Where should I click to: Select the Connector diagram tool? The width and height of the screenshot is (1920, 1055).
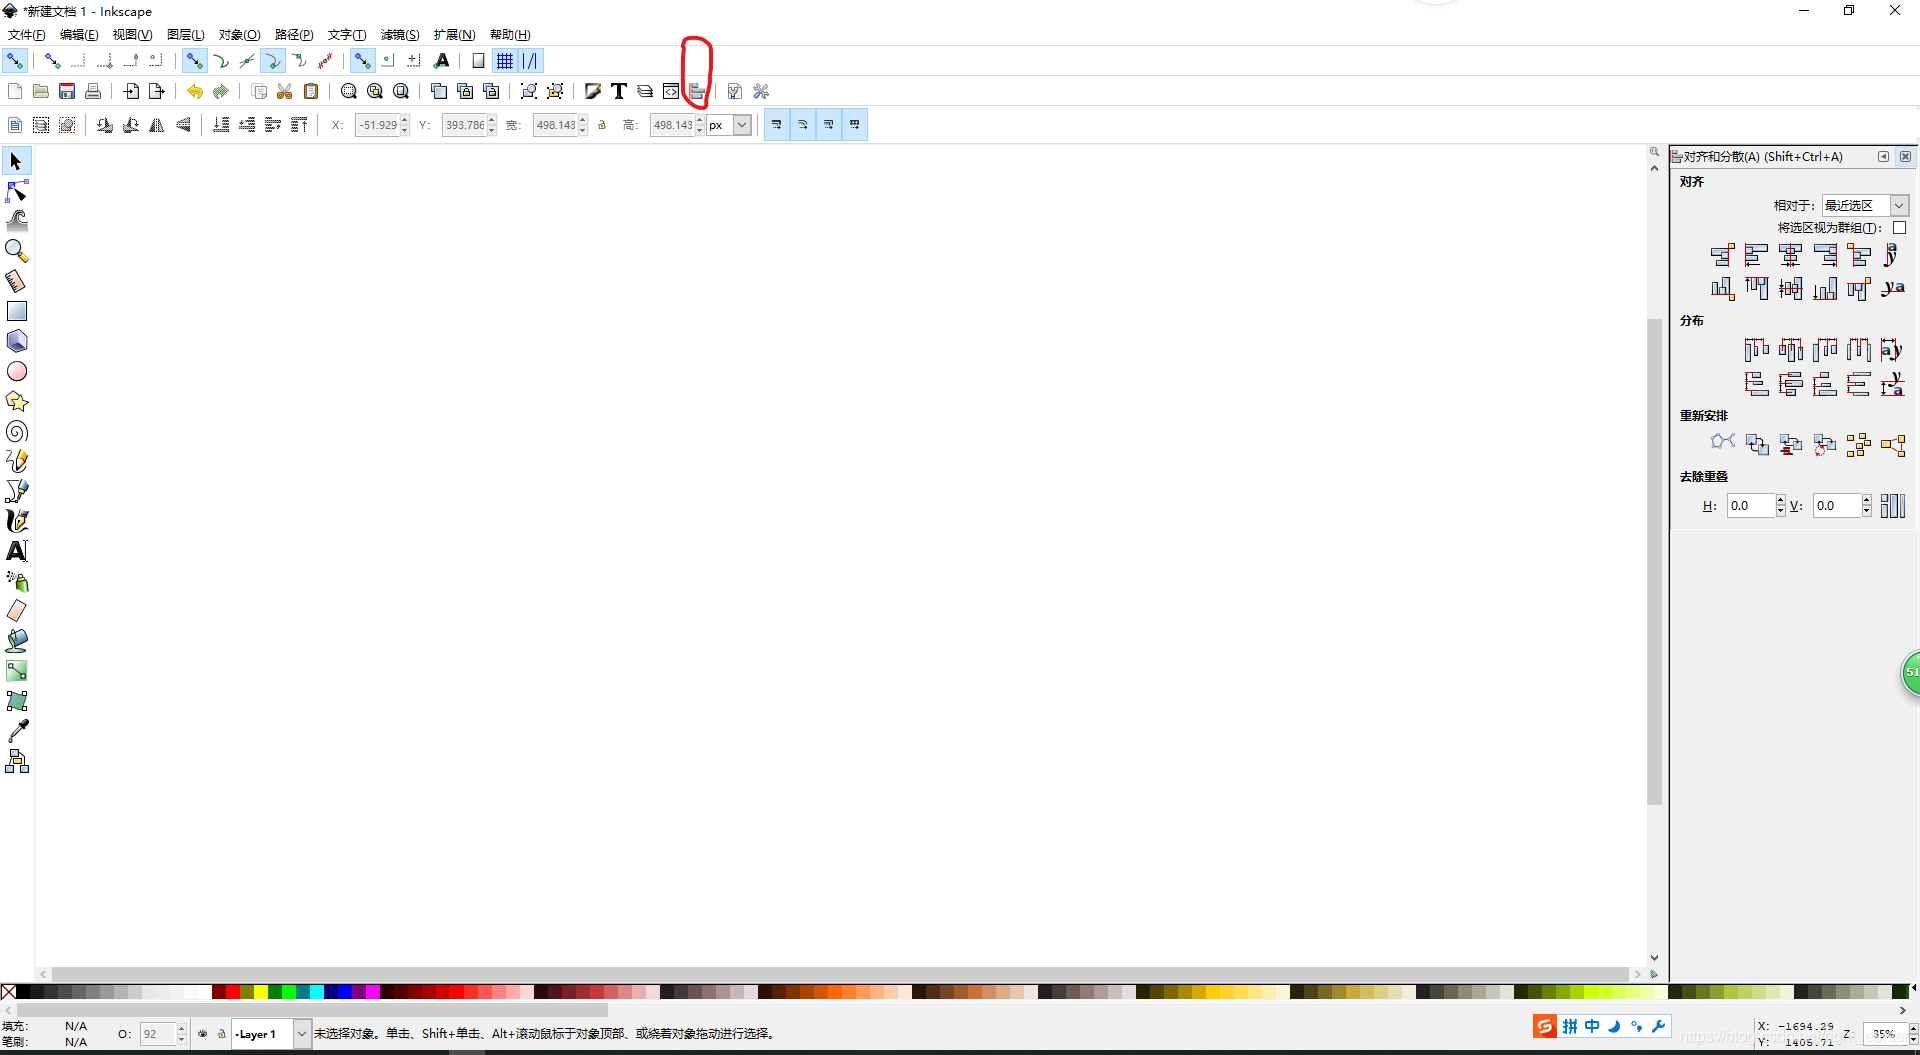[x=17, y=761]
